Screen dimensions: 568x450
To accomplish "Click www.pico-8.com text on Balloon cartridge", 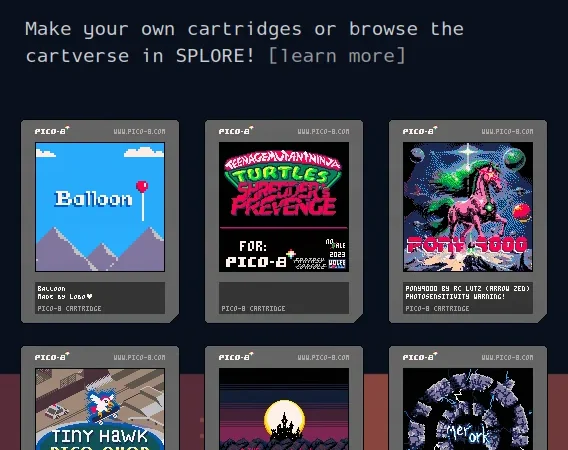I will tap(139, 132).
